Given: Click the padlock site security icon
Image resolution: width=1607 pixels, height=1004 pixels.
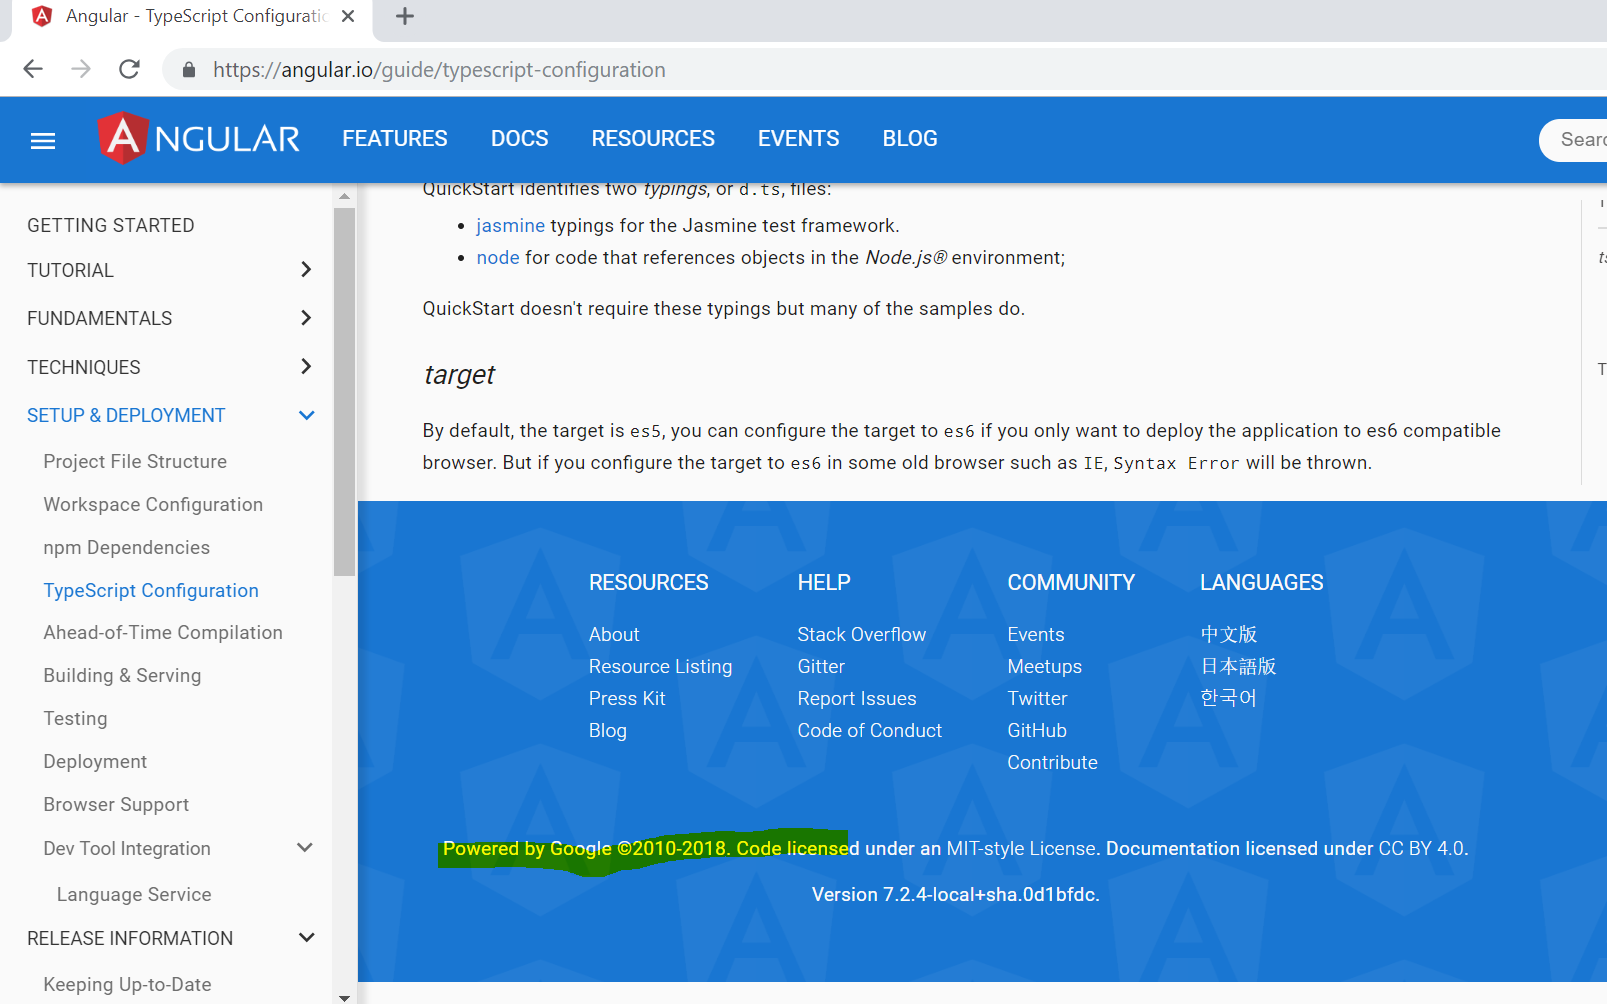Looking at the screenshot, I should click(189, 70).
